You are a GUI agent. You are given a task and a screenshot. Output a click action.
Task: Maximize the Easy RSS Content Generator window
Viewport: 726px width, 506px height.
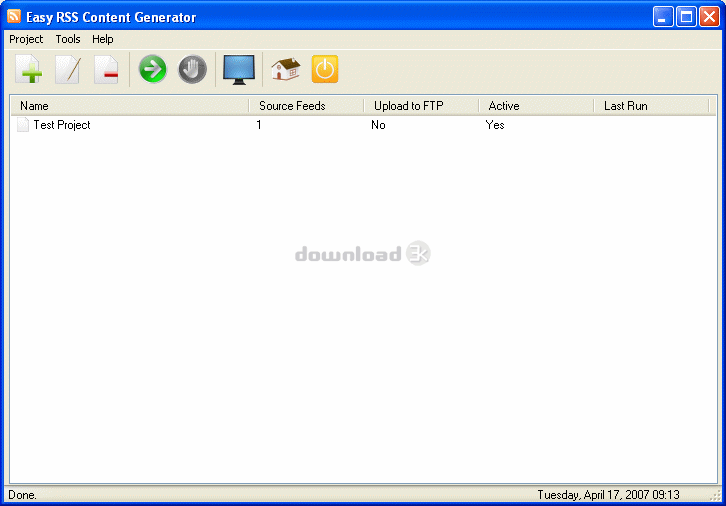point(686,17)
